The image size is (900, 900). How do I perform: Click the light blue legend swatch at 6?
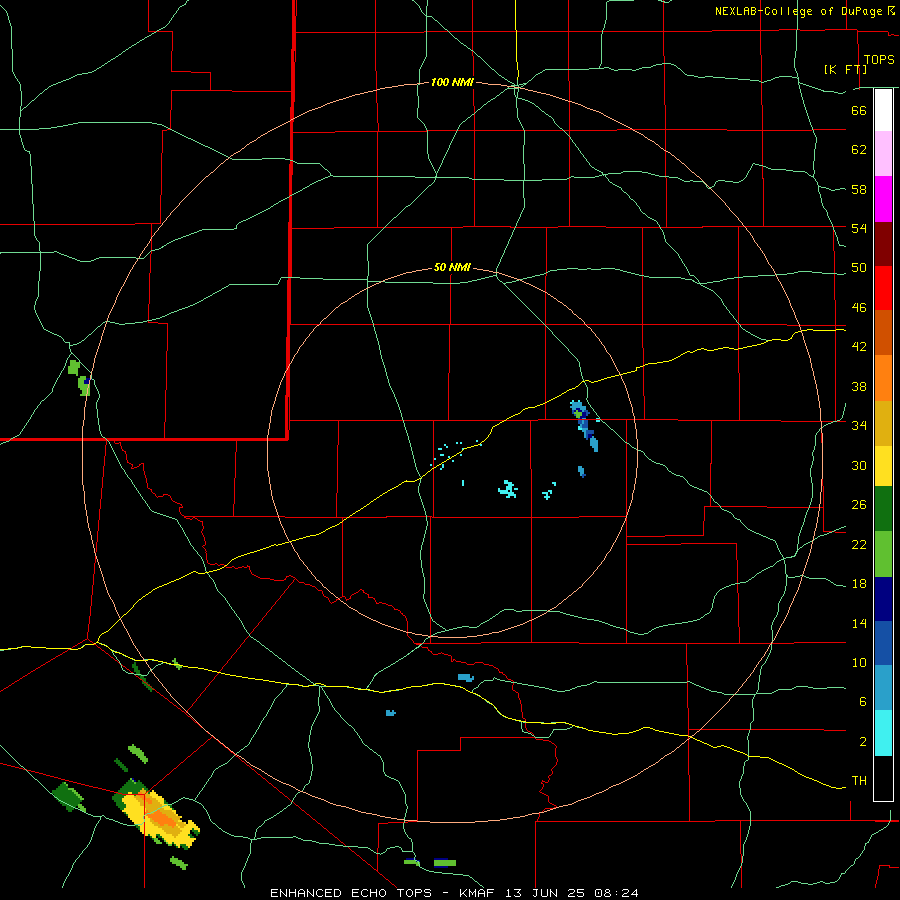pyautogui.click(x=883, y=688)
